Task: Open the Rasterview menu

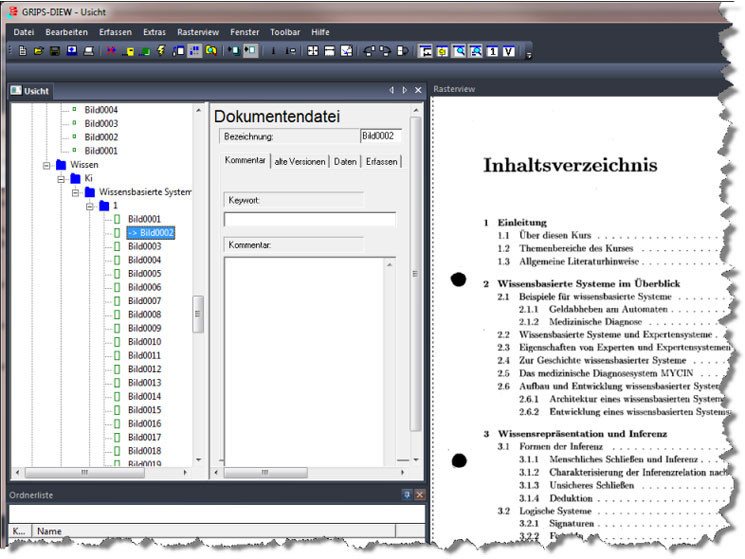Action: [196, 32]
